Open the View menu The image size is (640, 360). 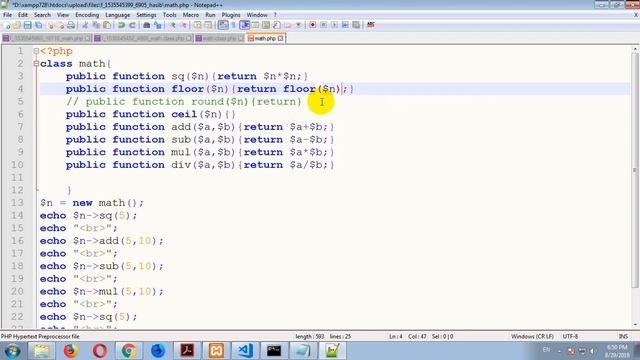click(62, 15)
